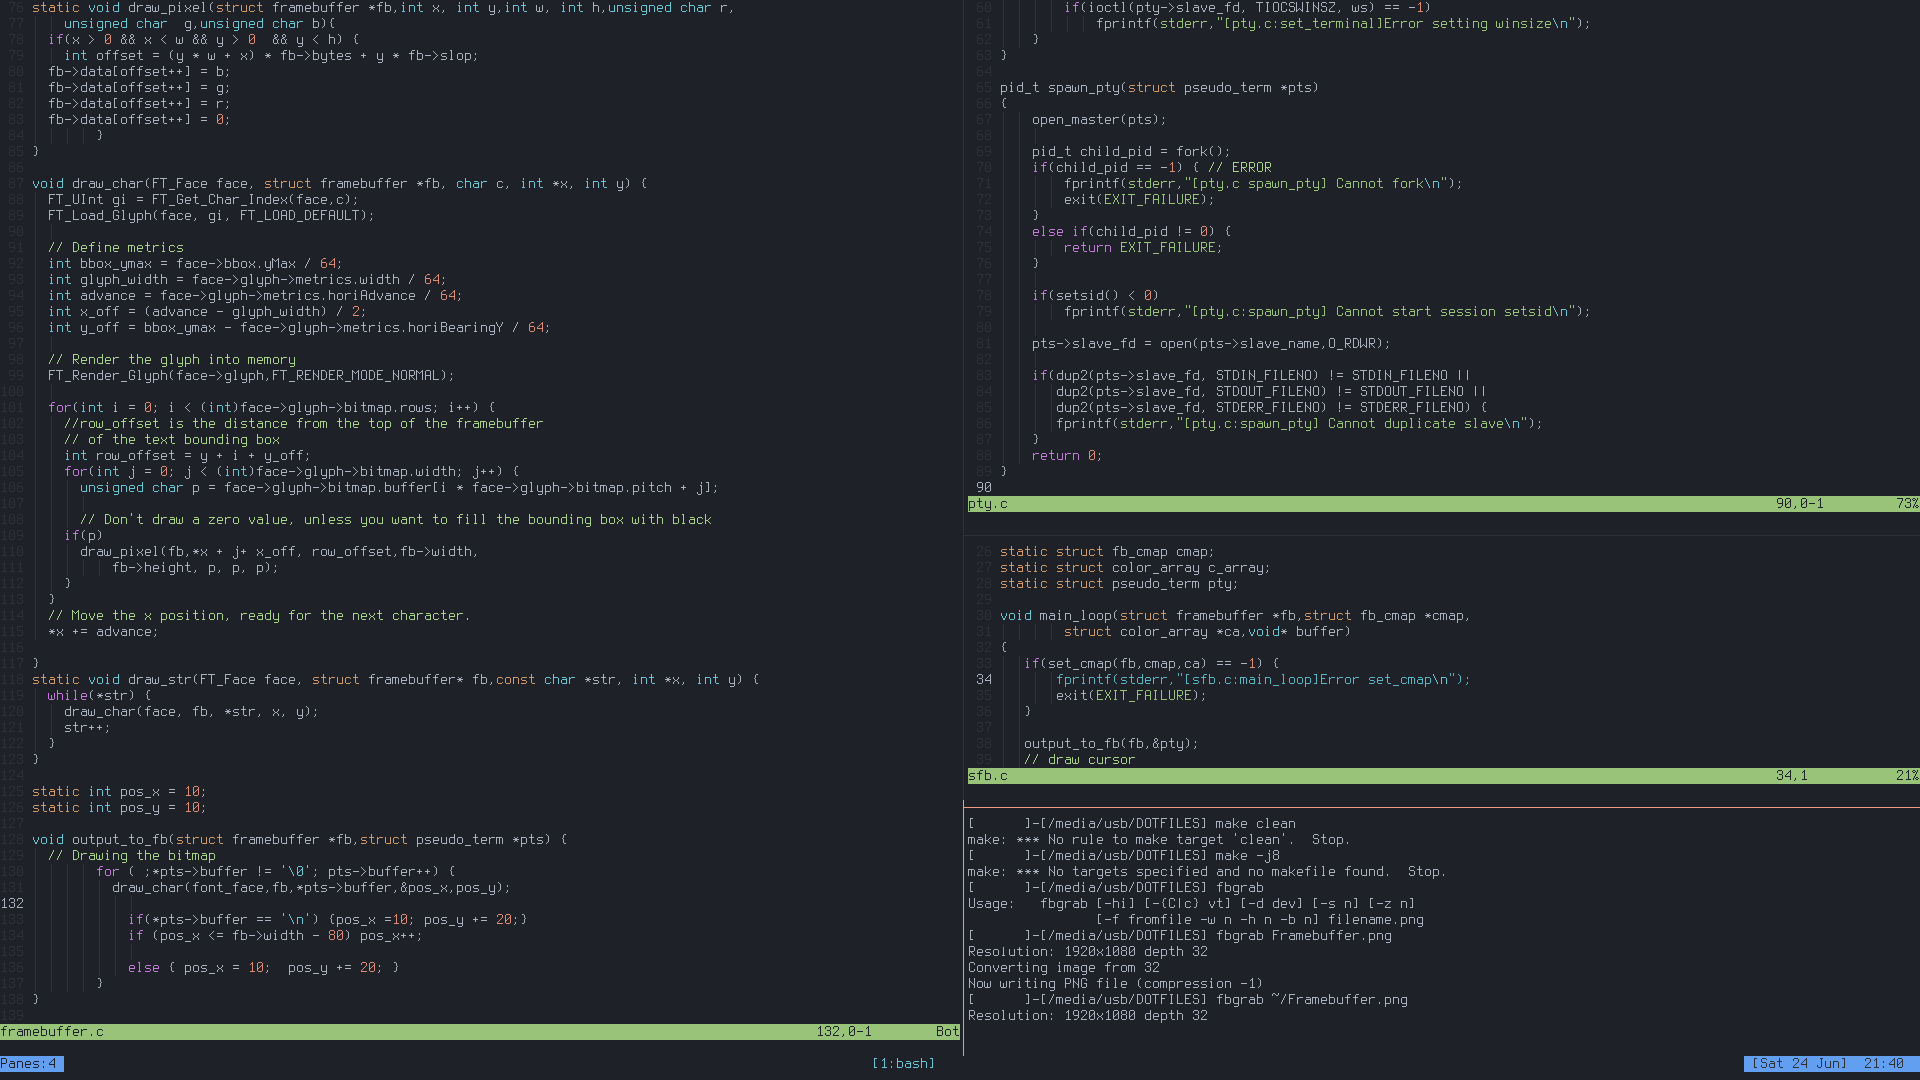The height and width of the screenshot is (1080, 1920).
Task: Click the 'fbgrab Framebuffer.png' terminal command
Action: (x=1303, y=935)
